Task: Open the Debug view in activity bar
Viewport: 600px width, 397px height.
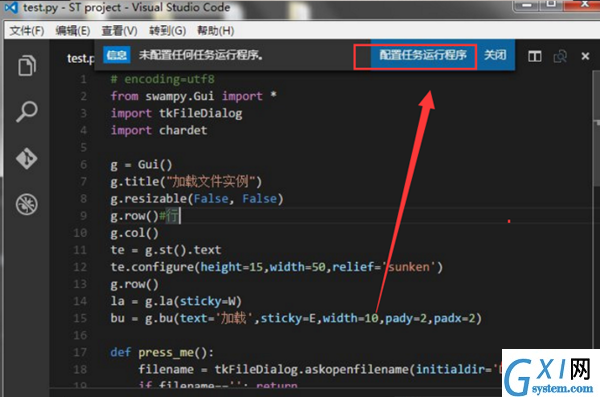Action: tap(27, 204)
